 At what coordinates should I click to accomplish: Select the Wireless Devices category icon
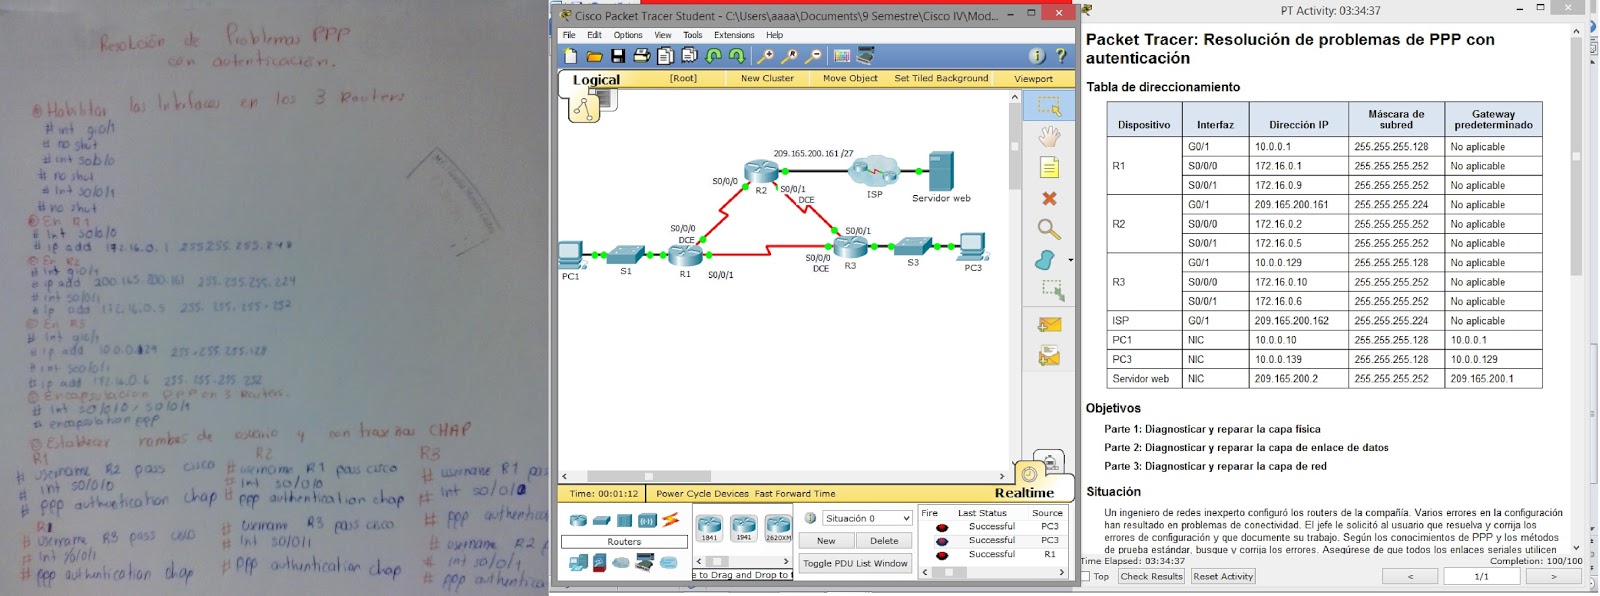tap(647, 520)
